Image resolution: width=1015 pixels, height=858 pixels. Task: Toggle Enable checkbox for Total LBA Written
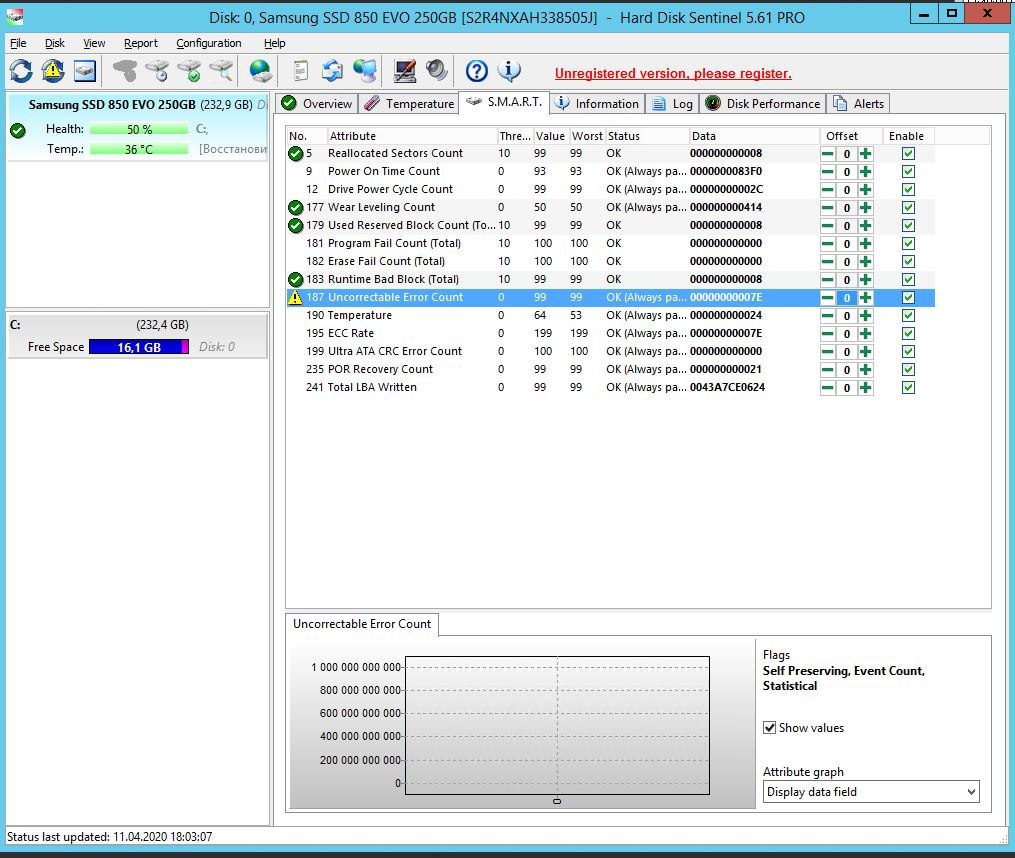tap(908, 387)
